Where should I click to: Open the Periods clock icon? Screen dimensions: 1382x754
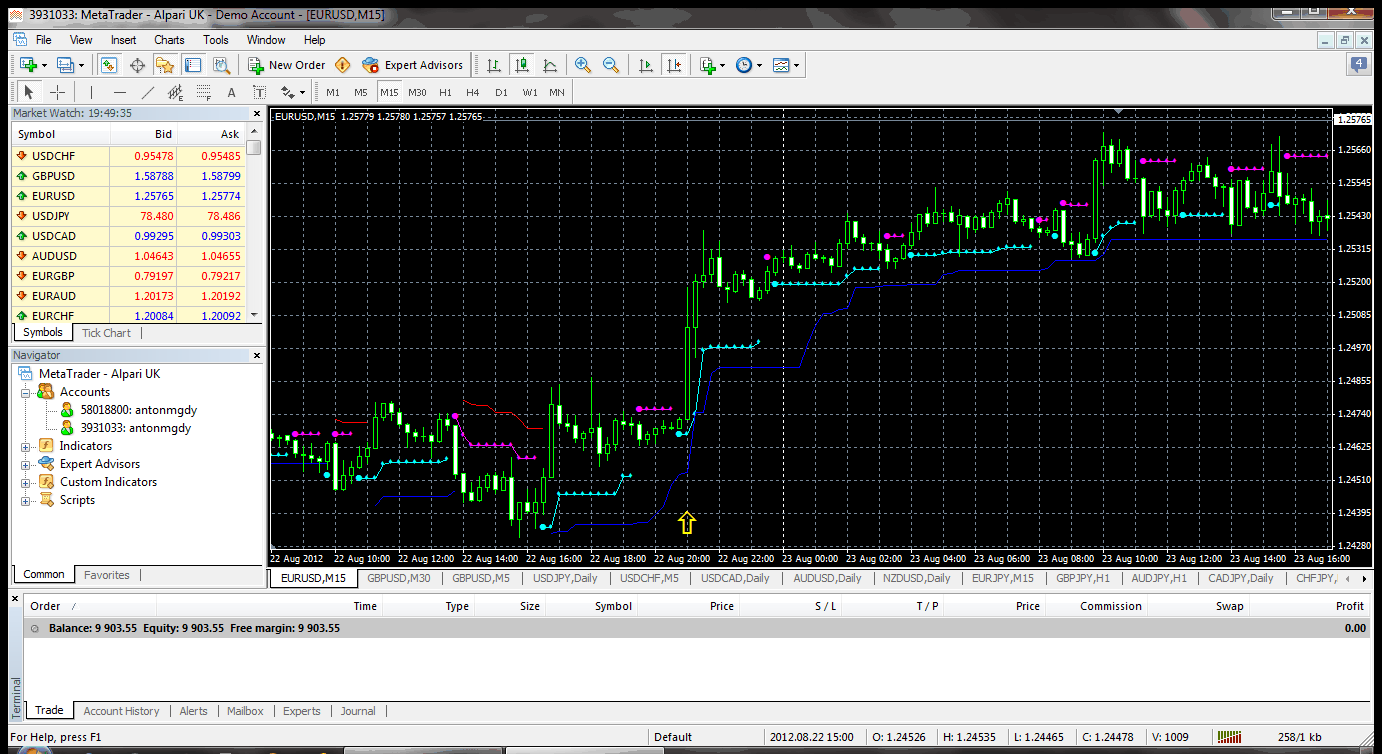[x=744, y=65]
